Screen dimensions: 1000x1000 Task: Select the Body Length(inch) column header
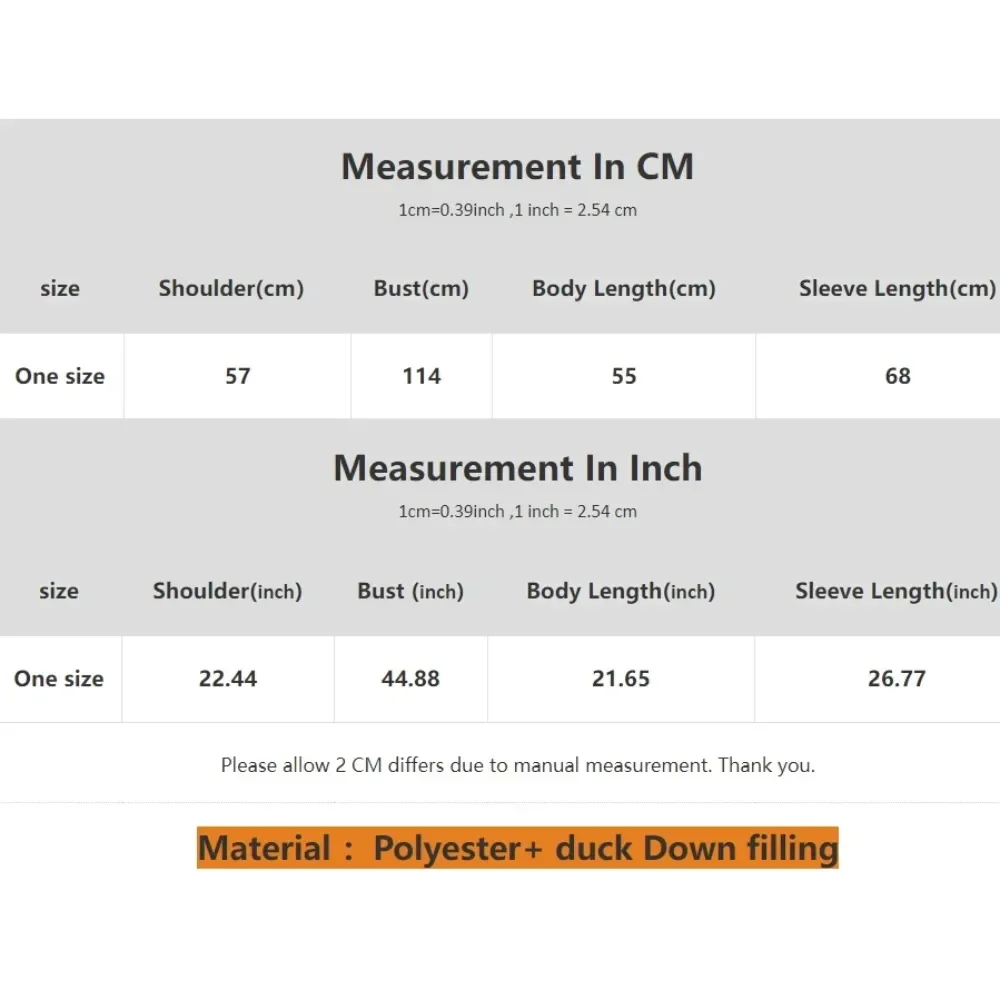point(621,591)
